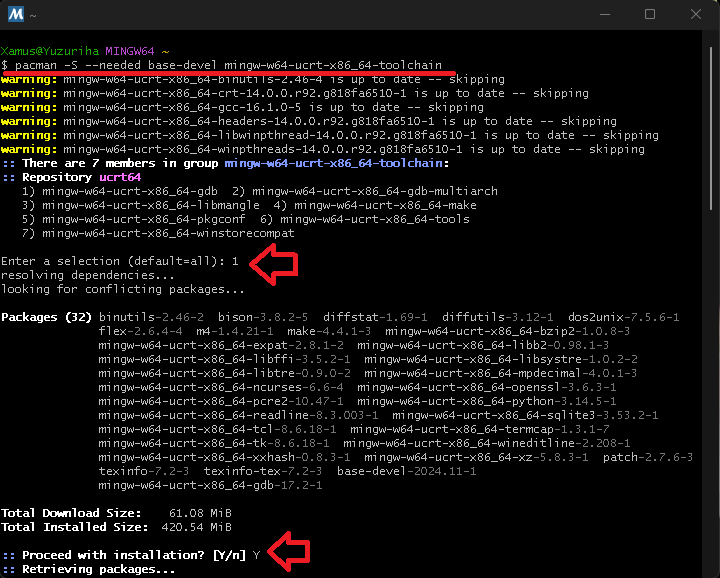Click the pacman -S --needed command line
The image size is (720, 578).
(221, 65)
